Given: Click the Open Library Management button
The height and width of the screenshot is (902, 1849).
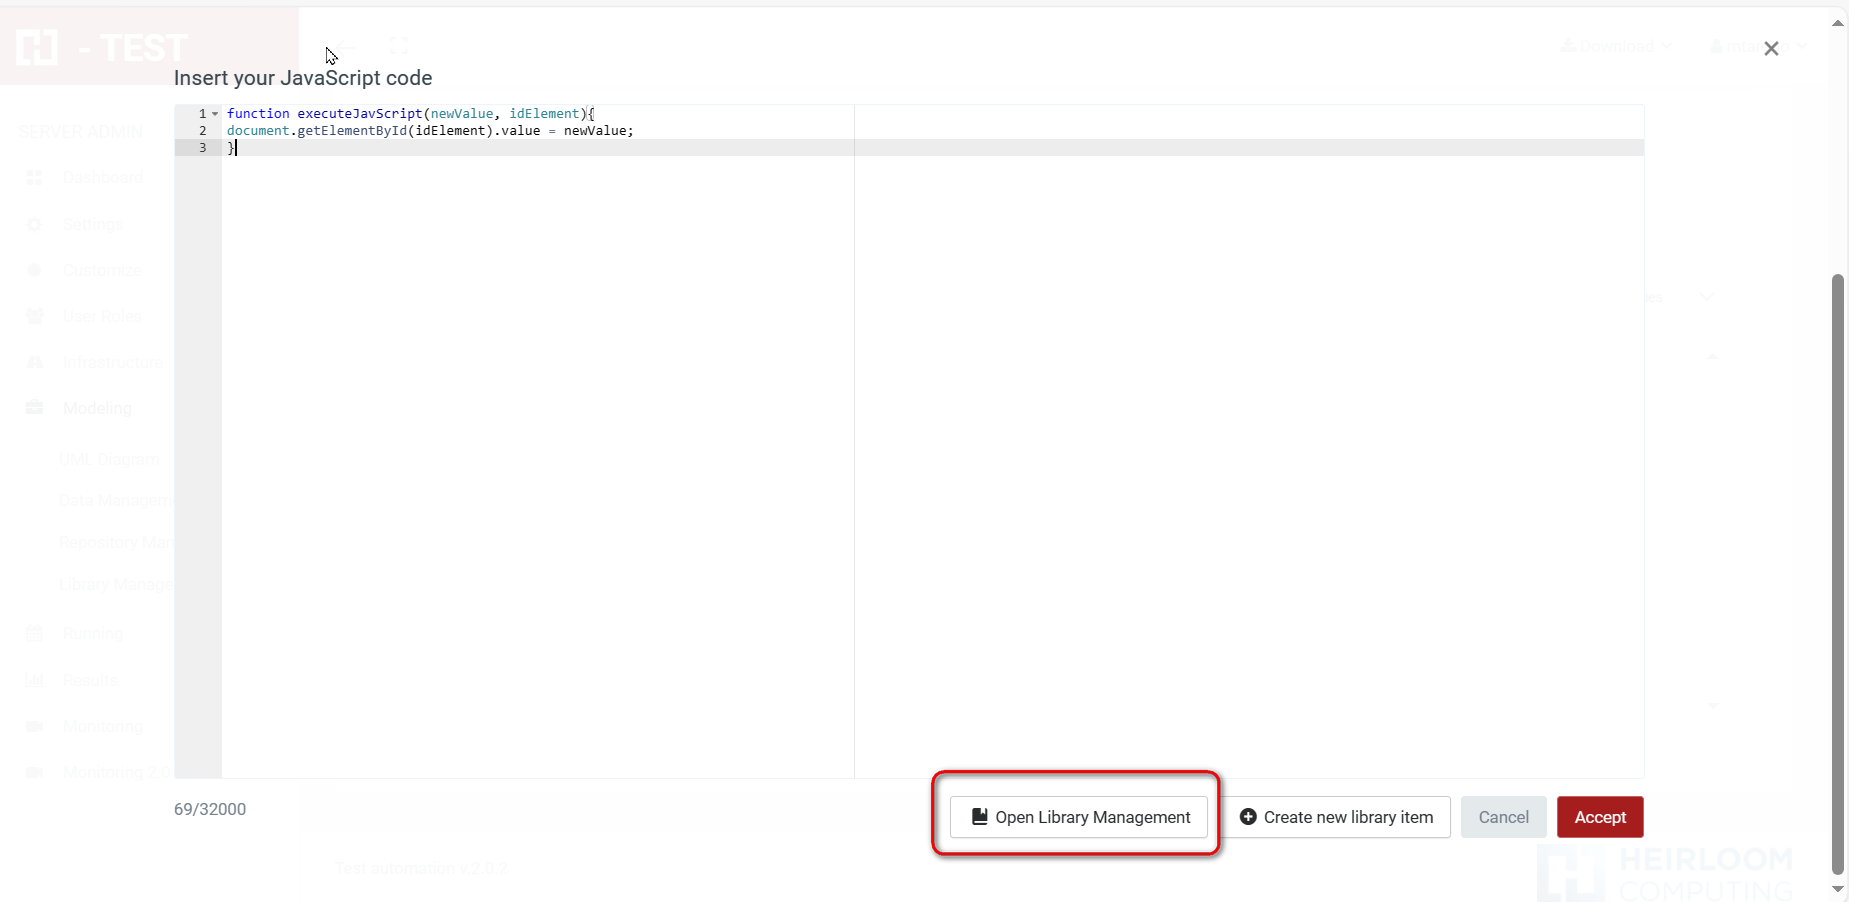Looking at the screenshot, I should click(1078, 817).
